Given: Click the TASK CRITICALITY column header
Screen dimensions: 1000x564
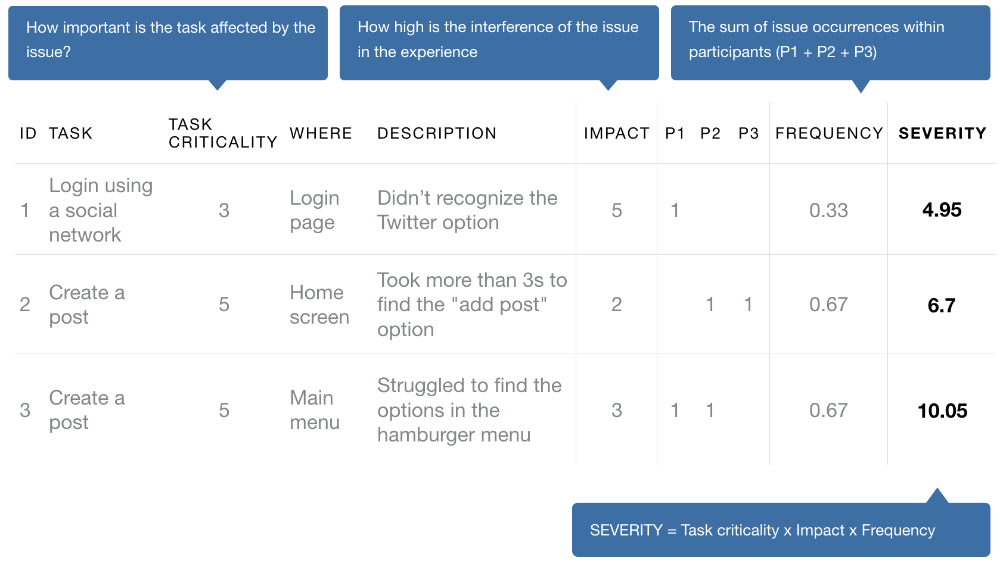Looking at the screenshot, I should click(x=222, y=133).
